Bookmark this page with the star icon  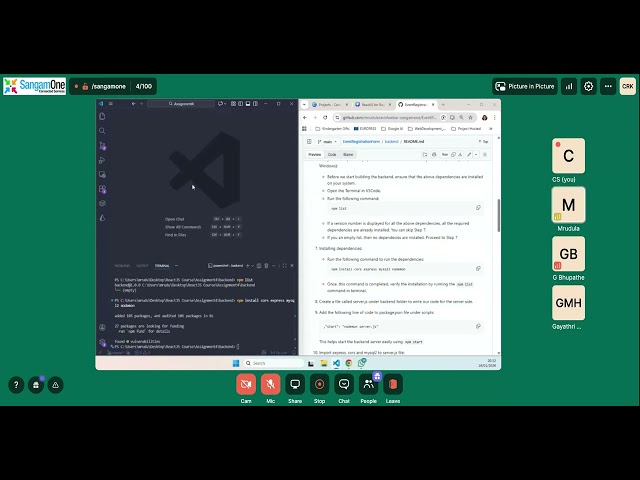(470, 118)
